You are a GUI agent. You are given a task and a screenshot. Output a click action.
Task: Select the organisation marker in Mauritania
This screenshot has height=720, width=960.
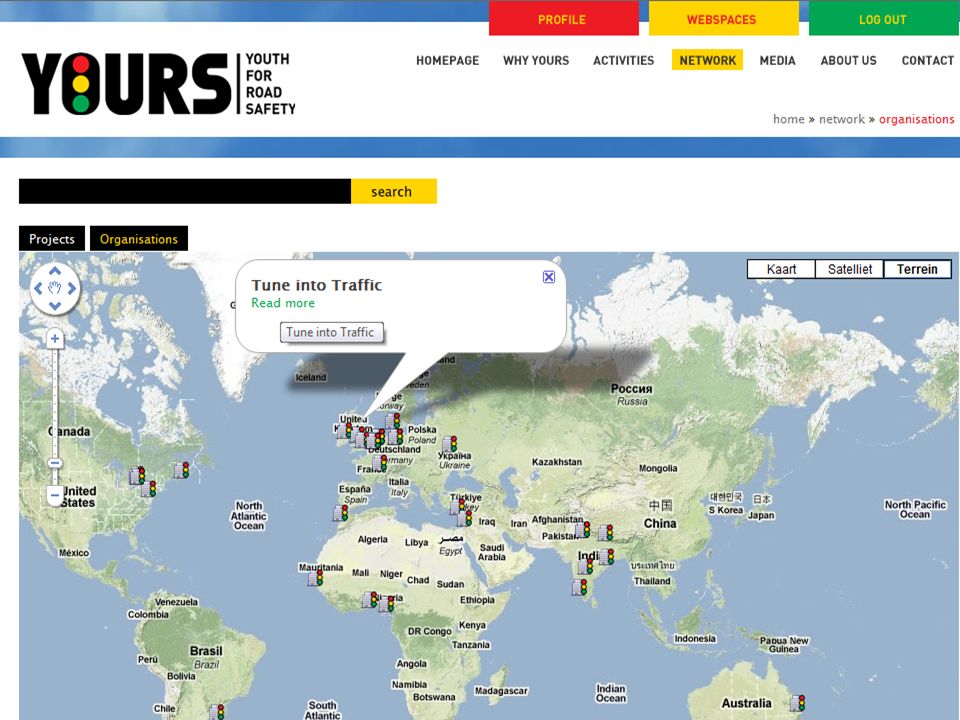(x=315, y=577)
